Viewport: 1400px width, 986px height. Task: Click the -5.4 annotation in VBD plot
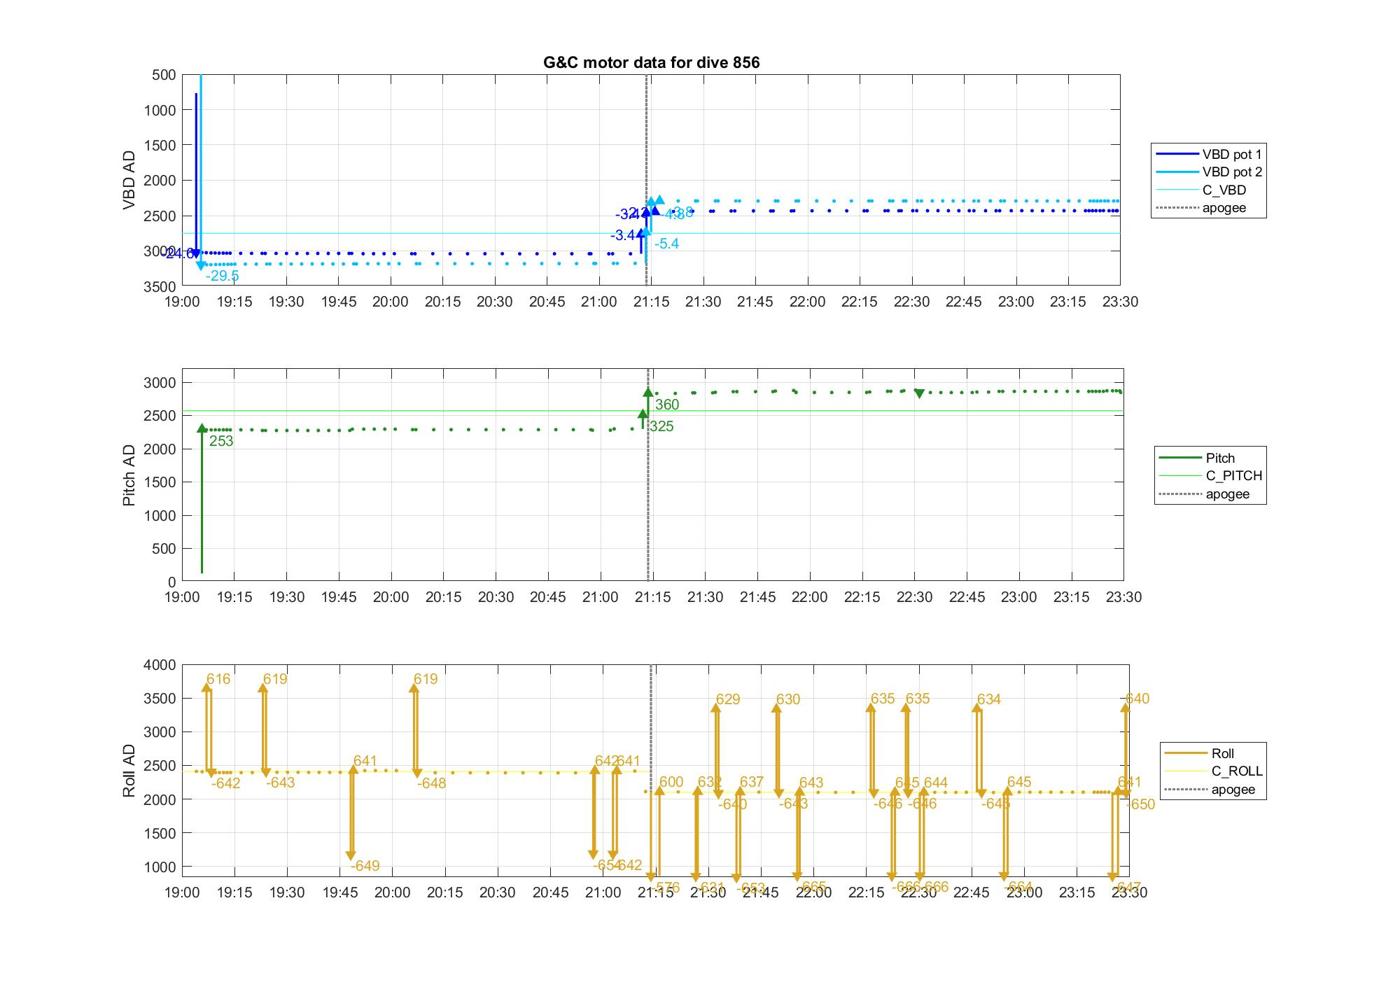pos(667,244)
